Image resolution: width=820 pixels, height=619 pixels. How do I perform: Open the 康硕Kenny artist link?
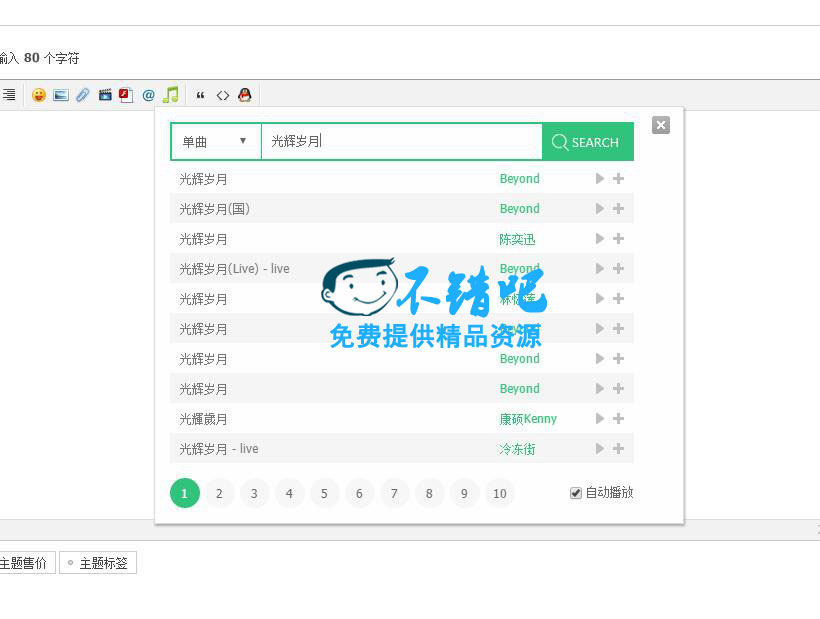coord(528,419)
